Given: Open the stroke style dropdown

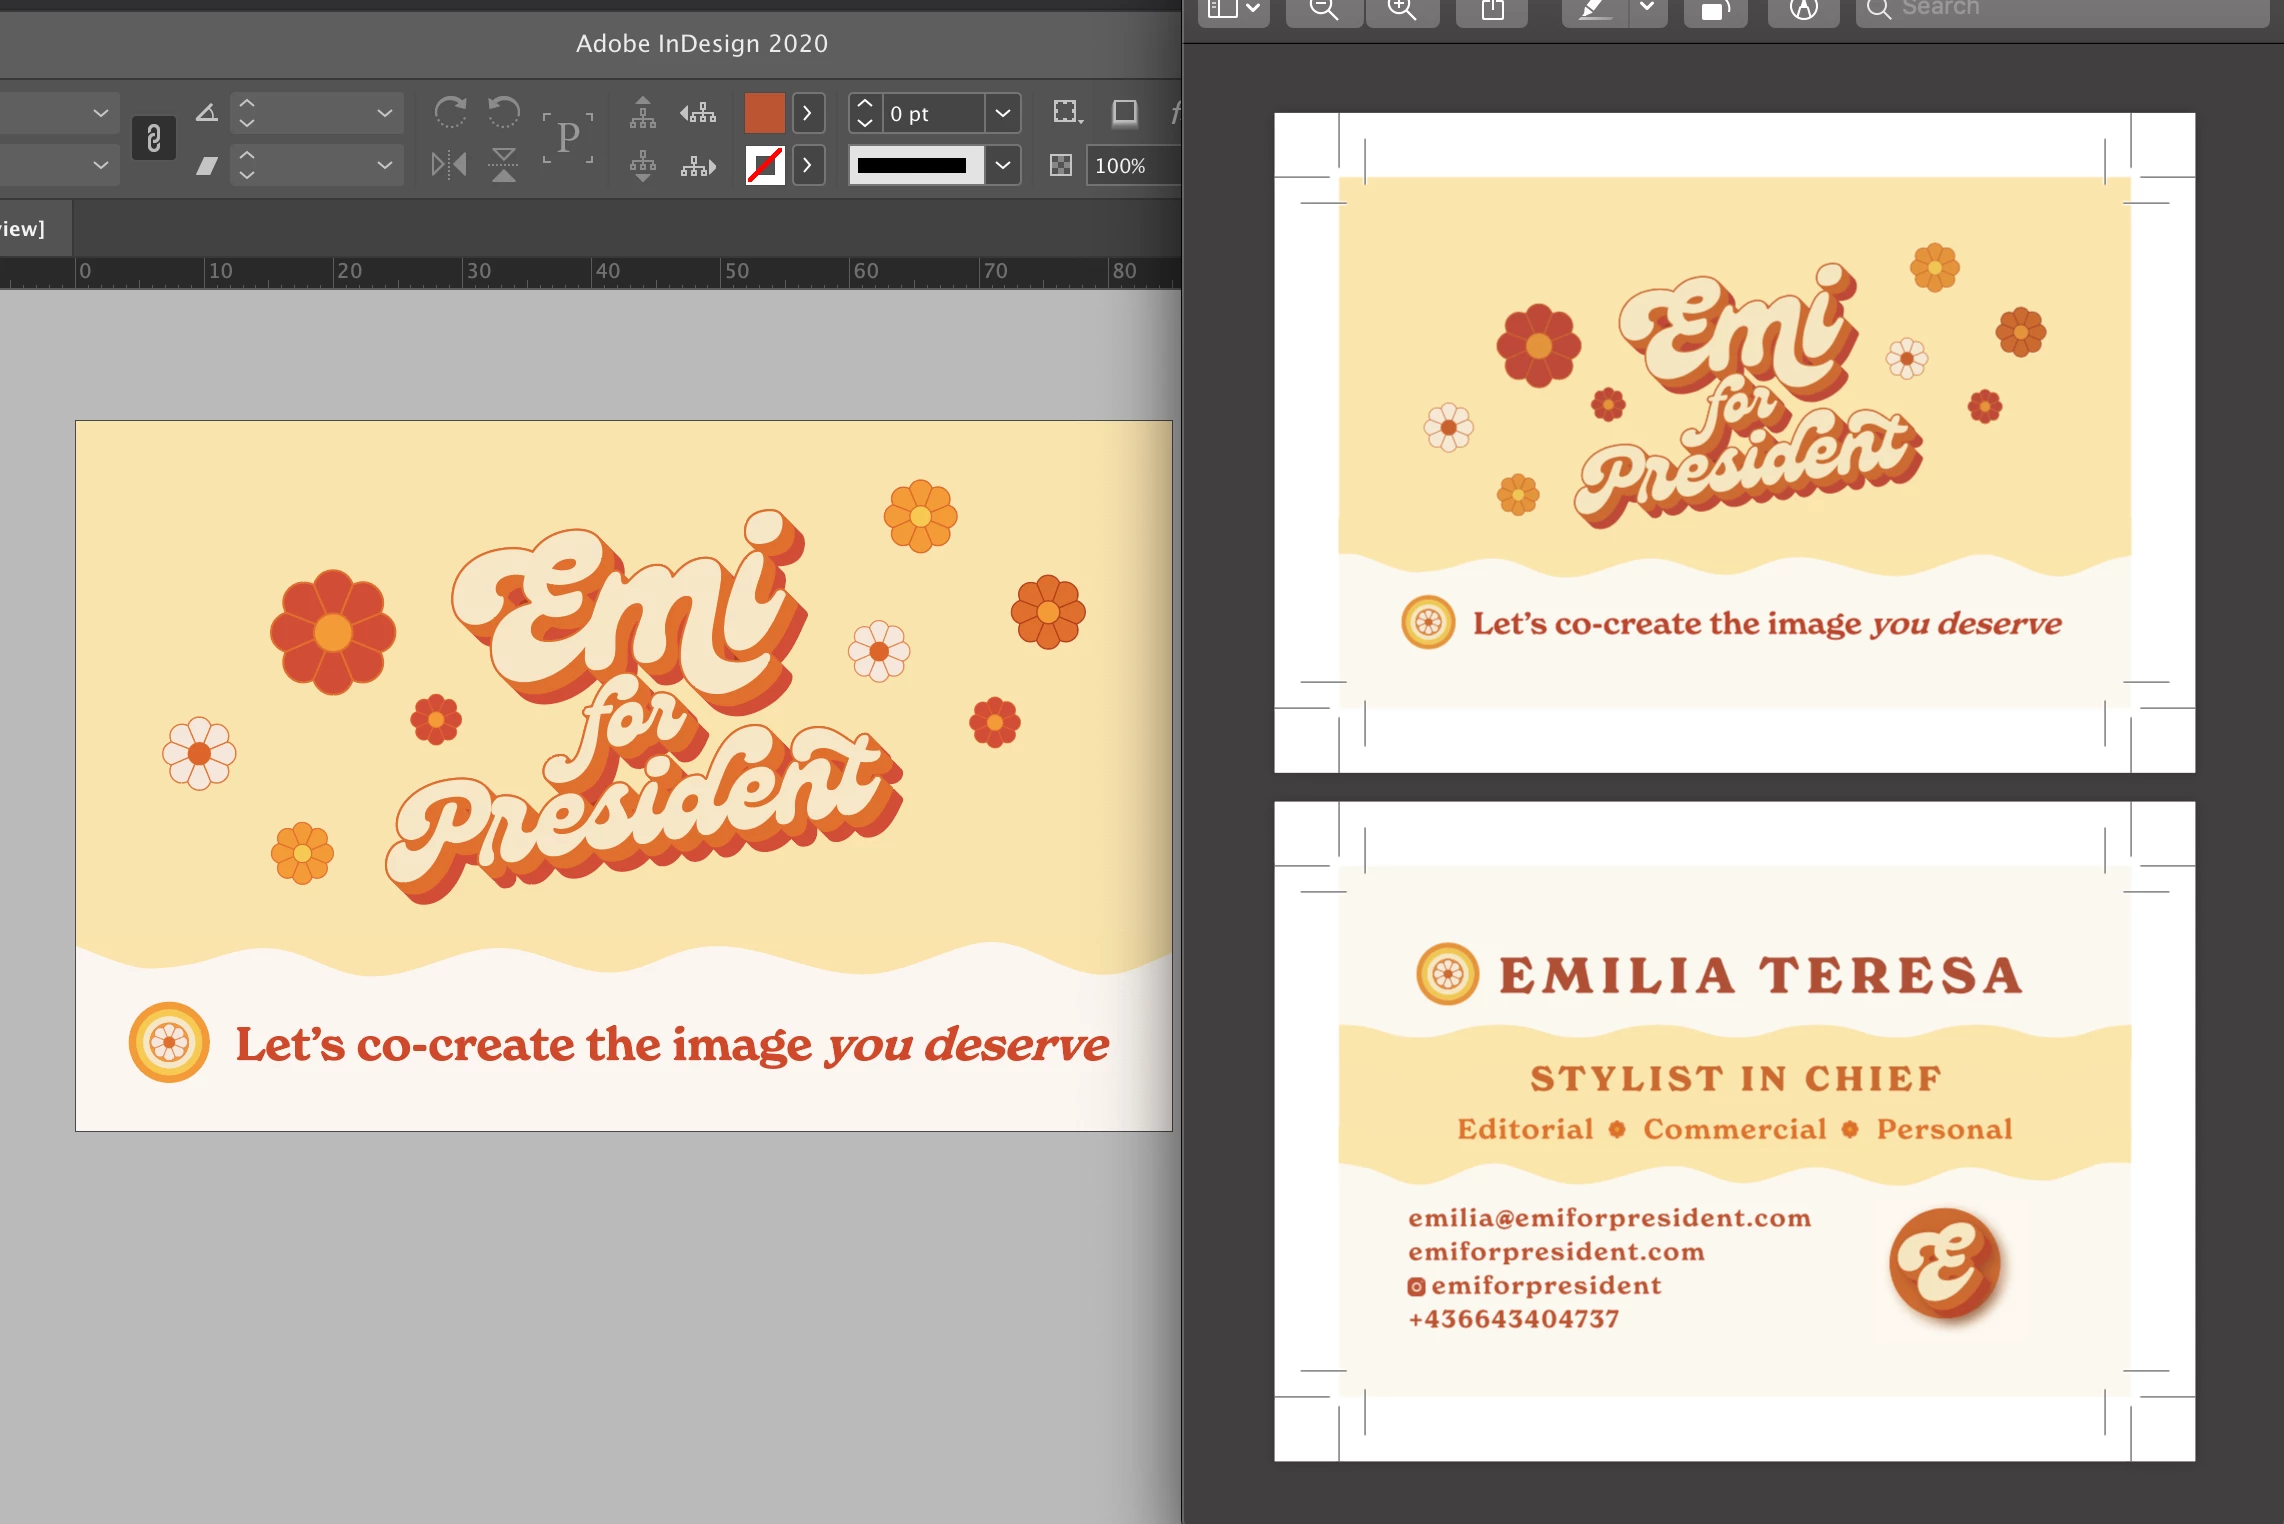Looking at the screenshot, I should click(1002, 165).
